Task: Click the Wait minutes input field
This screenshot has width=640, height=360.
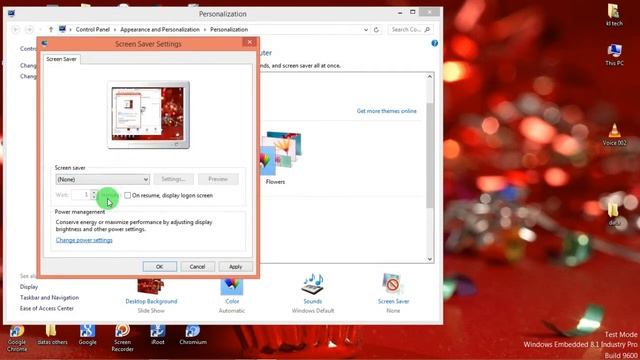Action: (81, 195)
